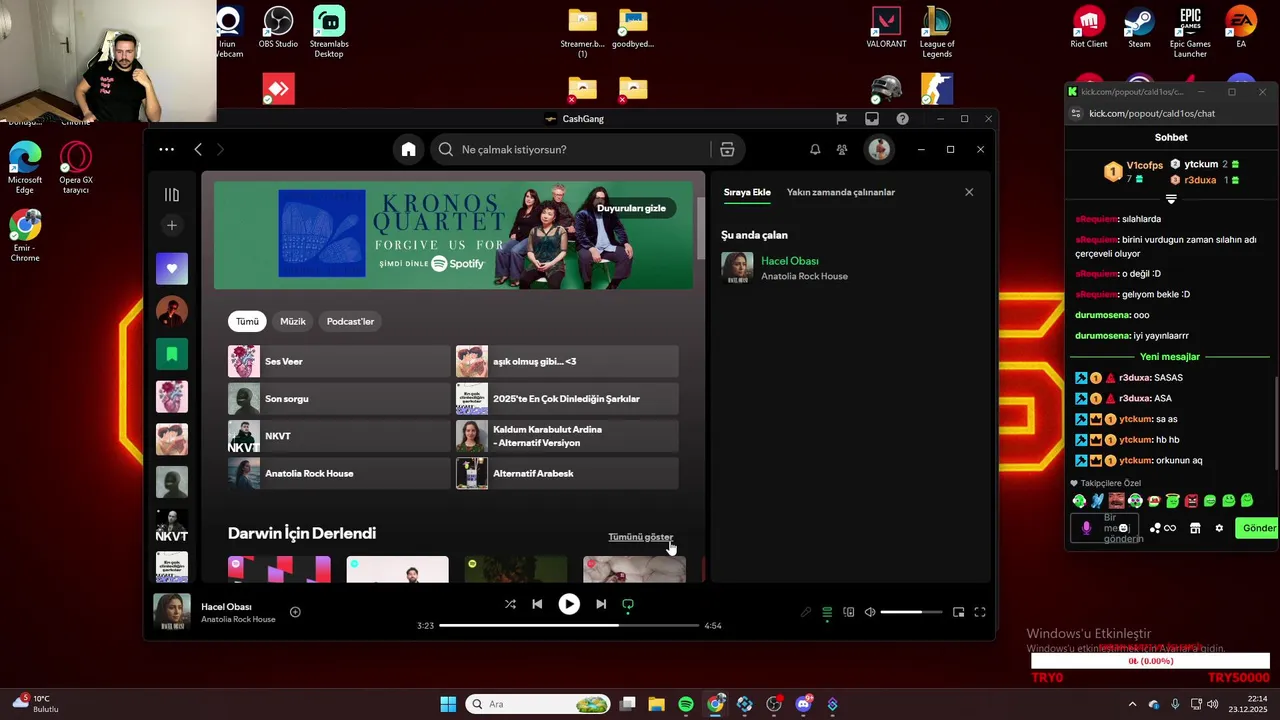Open Kick chat settings gear icon
Viewport: 1280px width, 720px height.
click(x=1219, y=528)
